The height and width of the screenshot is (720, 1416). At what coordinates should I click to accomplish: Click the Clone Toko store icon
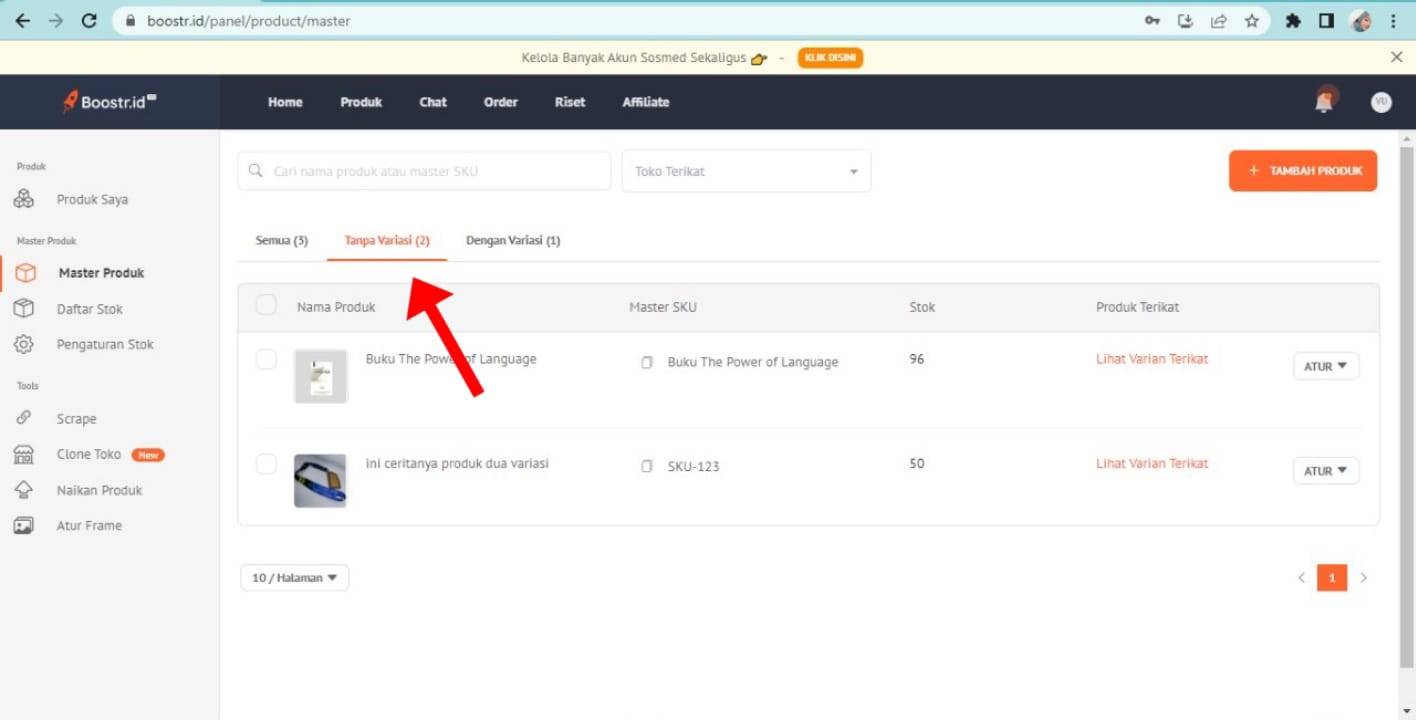[24, 454]
